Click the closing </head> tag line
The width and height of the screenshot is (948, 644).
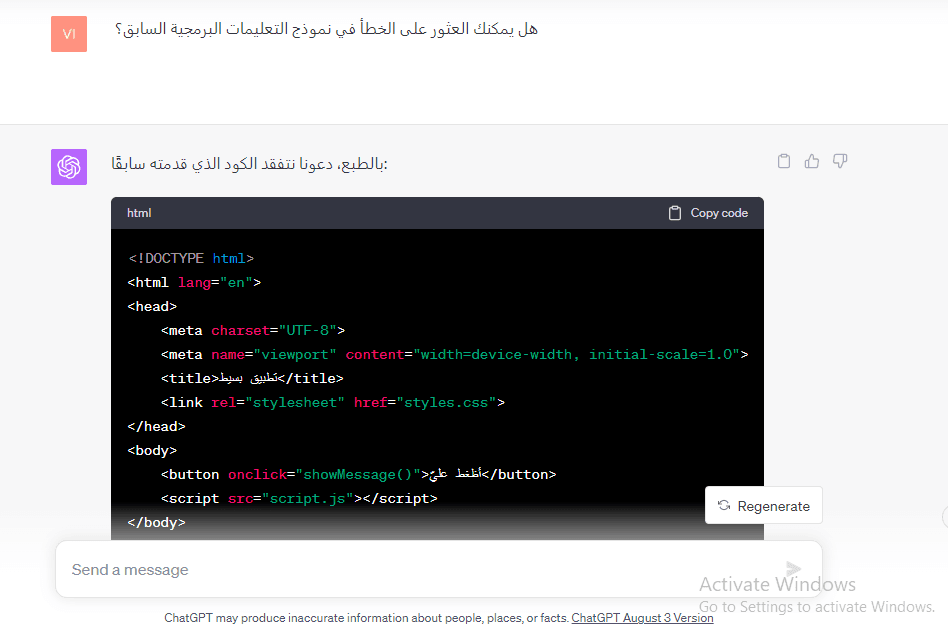click(157, 426)
